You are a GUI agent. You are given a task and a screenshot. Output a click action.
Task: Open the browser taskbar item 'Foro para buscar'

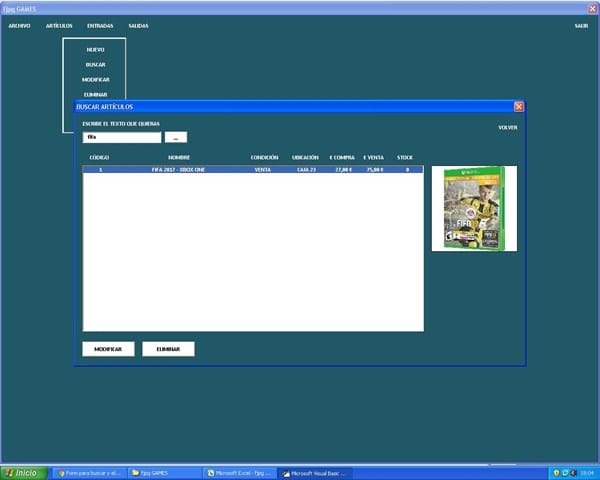click(x=87, y=472)
